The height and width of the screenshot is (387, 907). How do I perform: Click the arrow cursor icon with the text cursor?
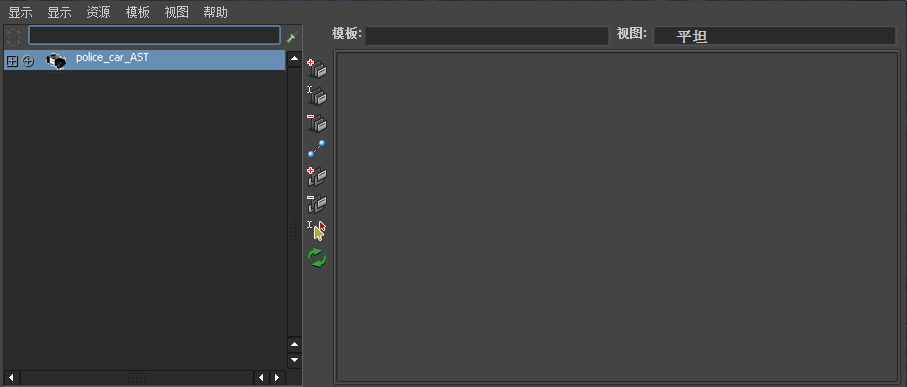pyautogui.click(x=317, y=230)
